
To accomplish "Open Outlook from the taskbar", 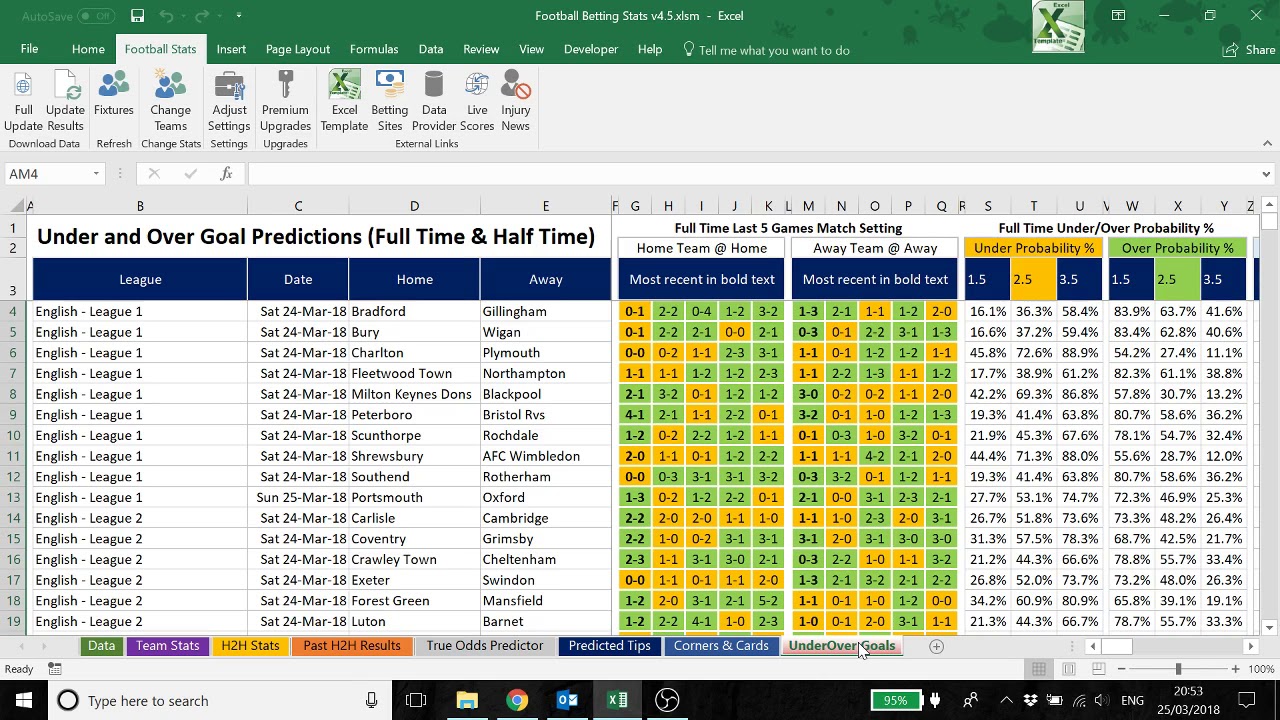I will tap(567, 700).
